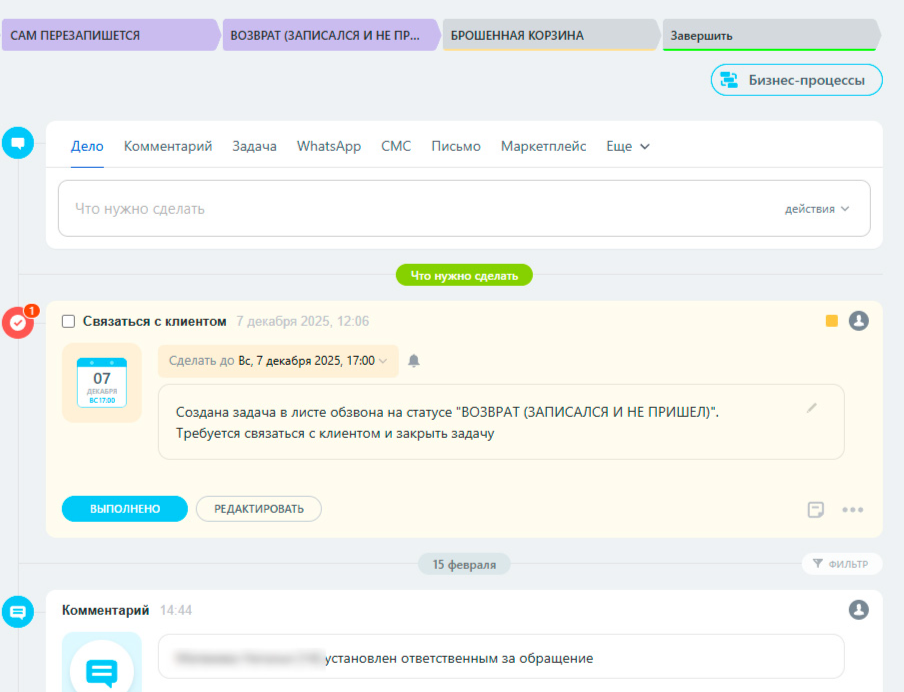Open user avatar on Комментарий entry
Image resolution: width=904 pixels, height=692 pixels.
click(x=858, y=610)
